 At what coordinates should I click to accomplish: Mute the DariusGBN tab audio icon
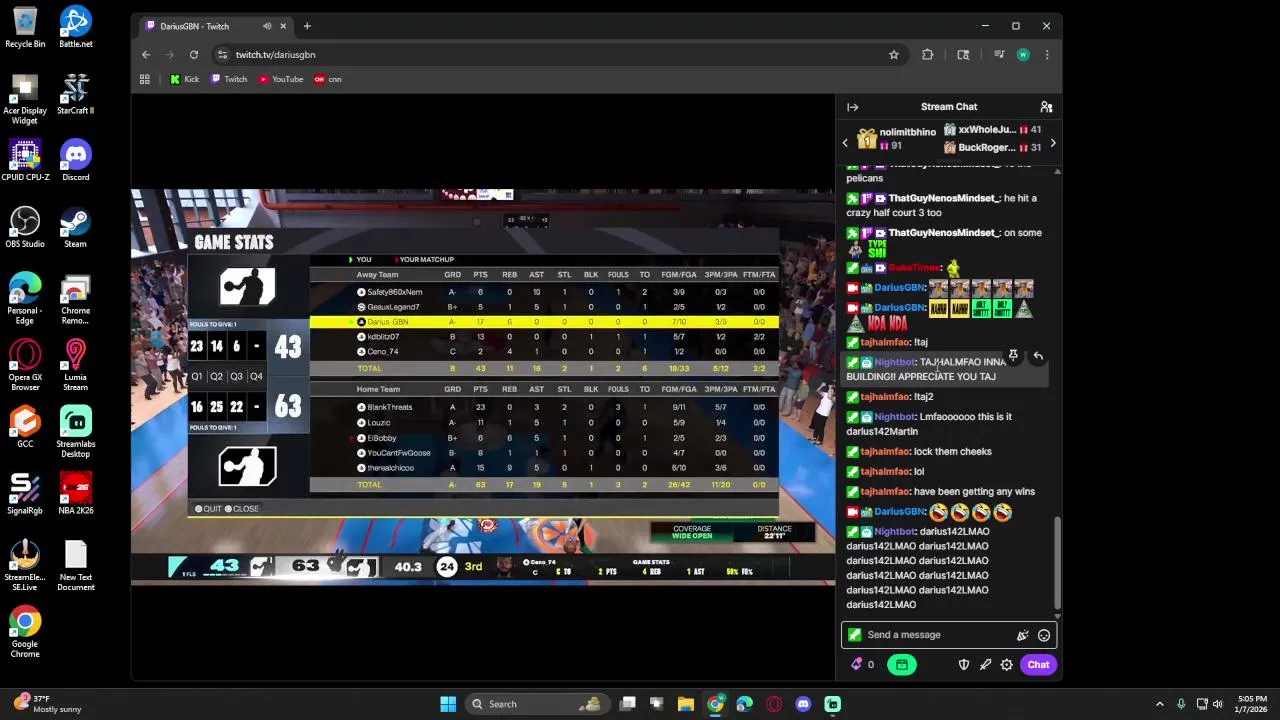pos(266,26)
